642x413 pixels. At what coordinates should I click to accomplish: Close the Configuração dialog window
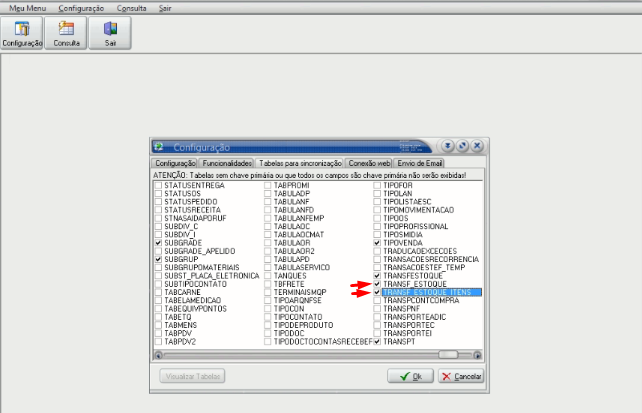[x=477, y=146]
